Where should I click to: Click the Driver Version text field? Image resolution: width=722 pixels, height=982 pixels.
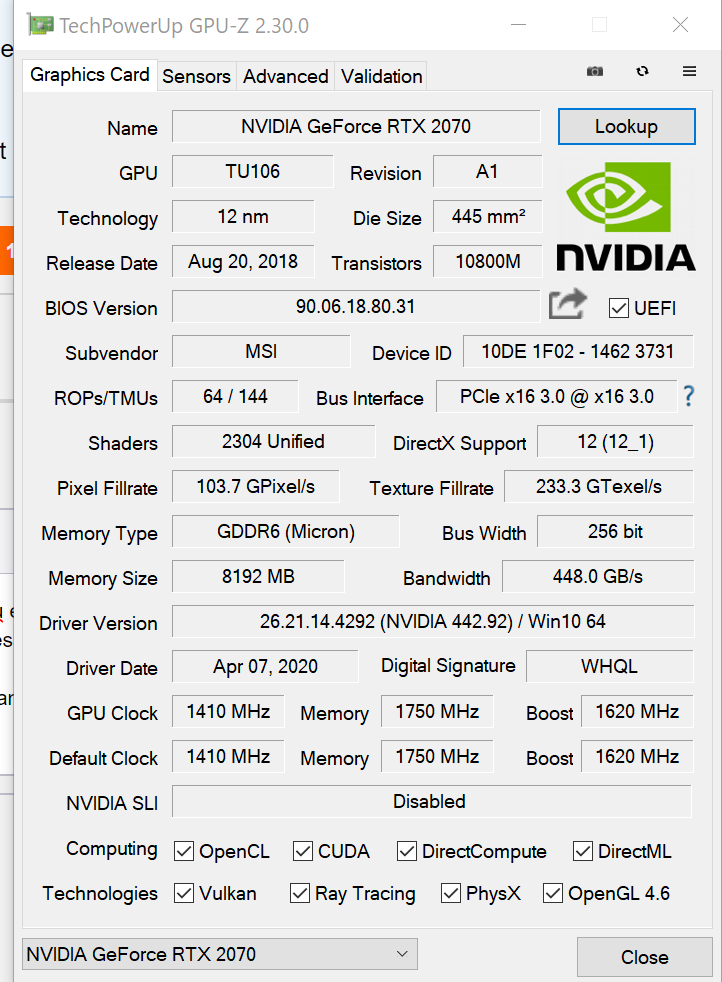point(433,621)
